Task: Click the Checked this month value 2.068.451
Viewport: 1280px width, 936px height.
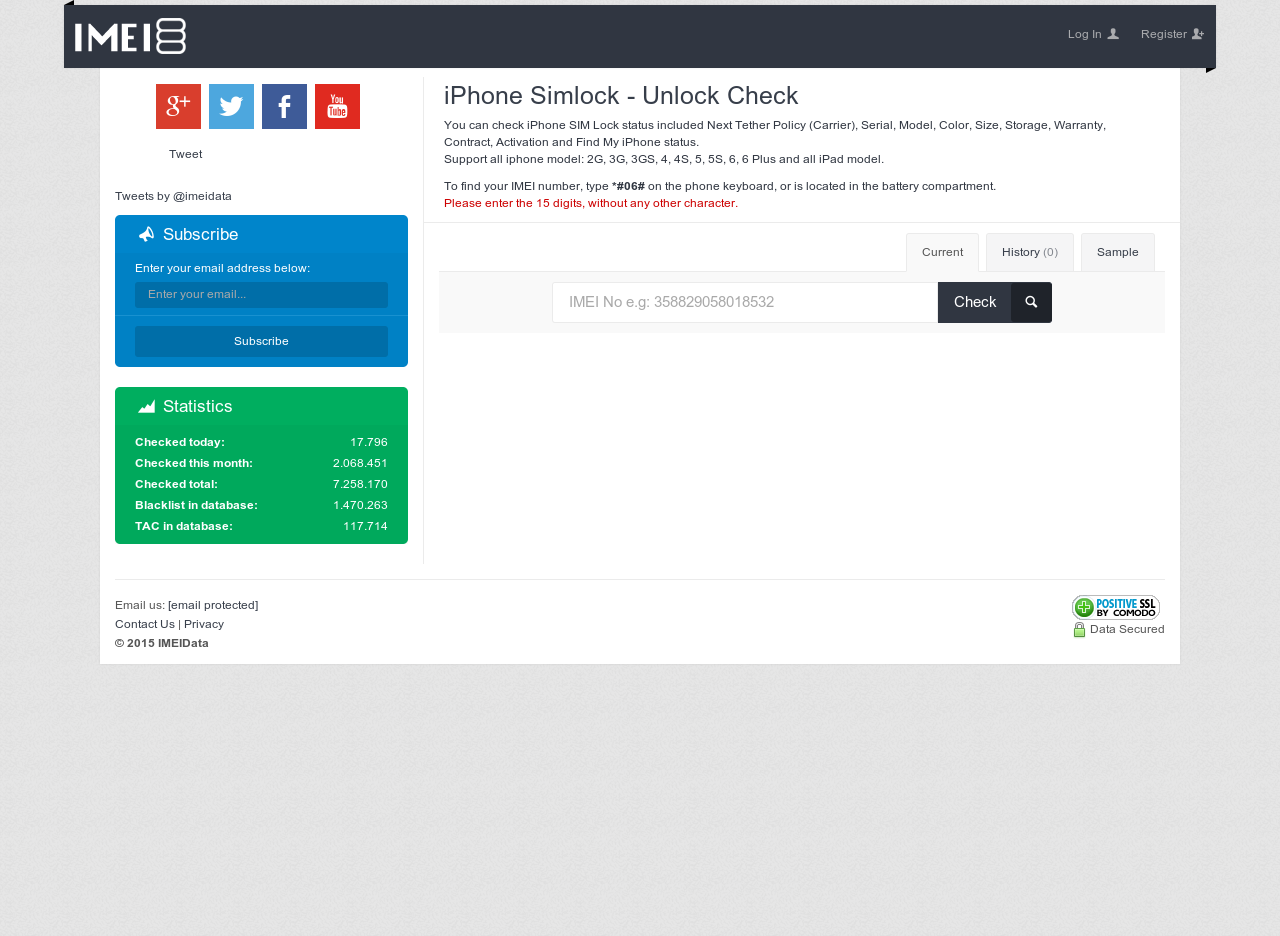Action: point(360,463)
